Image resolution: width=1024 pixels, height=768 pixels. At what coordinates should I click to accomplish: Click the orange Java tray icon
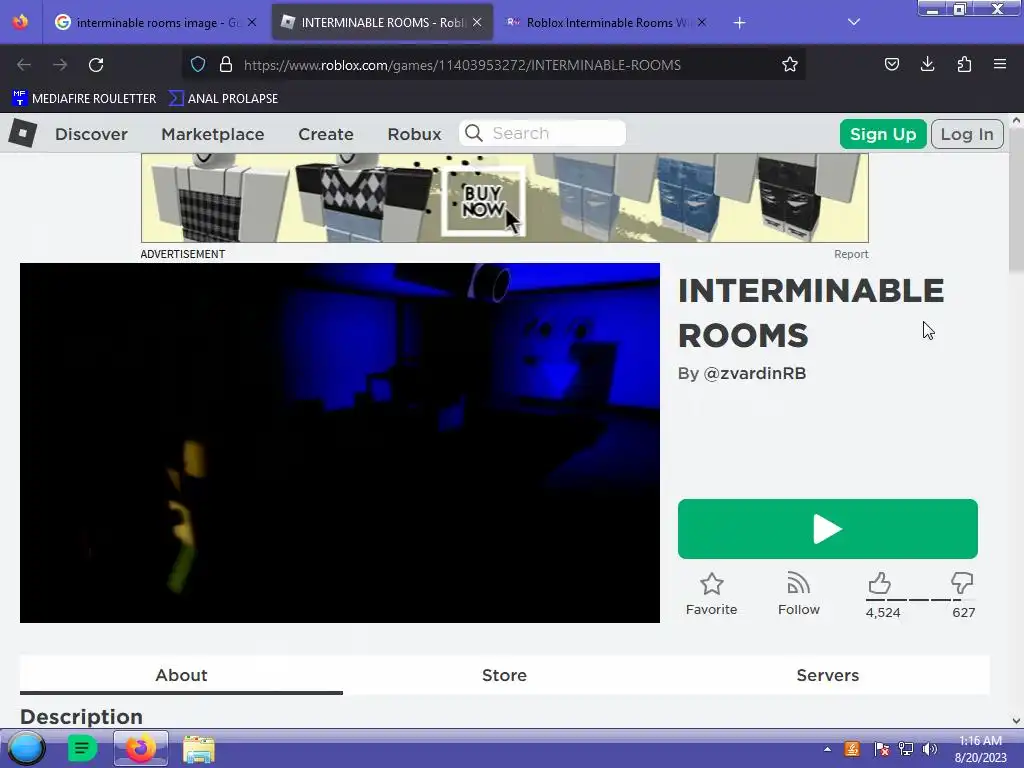pos(852,749)
